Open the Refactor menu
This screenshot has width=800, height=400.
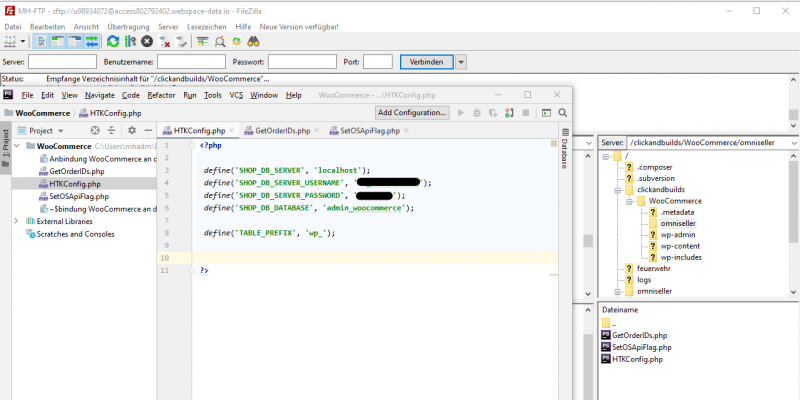160,95
